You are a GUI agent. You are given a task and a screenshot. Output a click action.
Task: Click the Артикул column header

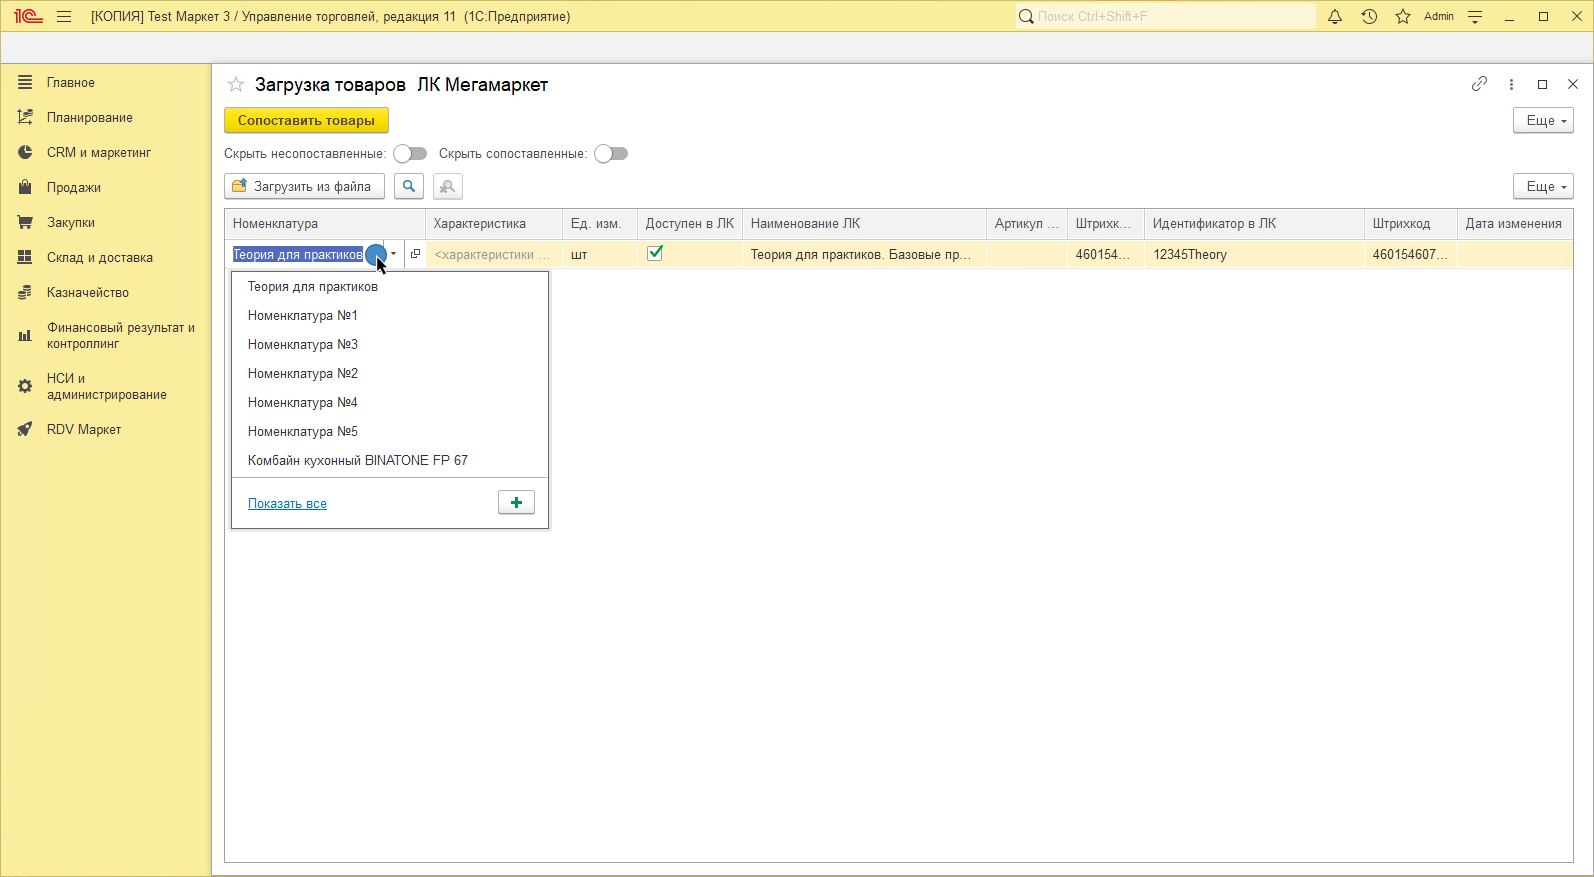point(1027,223)
